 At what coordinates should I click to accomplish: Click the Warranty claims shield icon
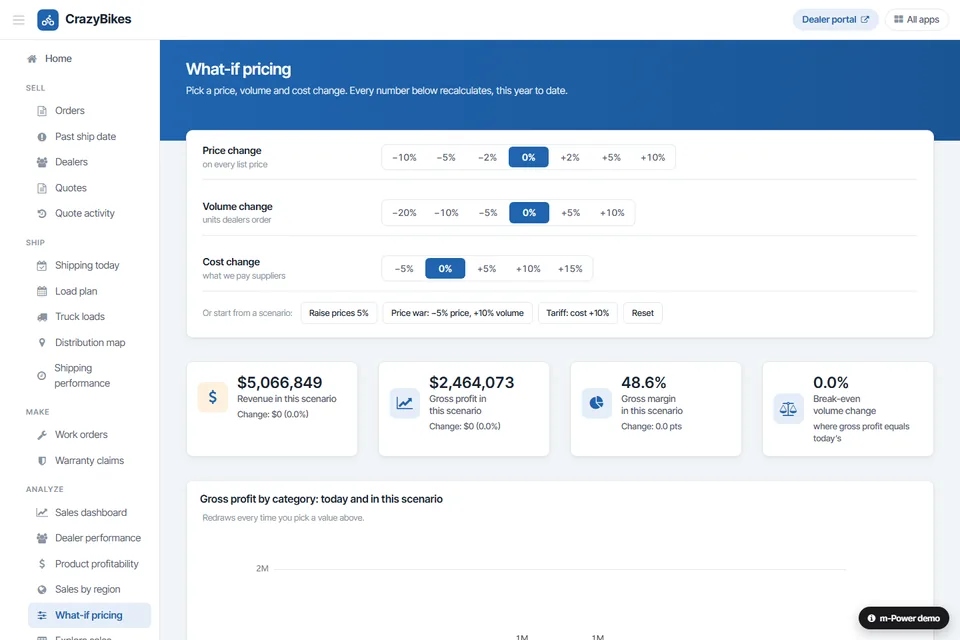(42, 461)
